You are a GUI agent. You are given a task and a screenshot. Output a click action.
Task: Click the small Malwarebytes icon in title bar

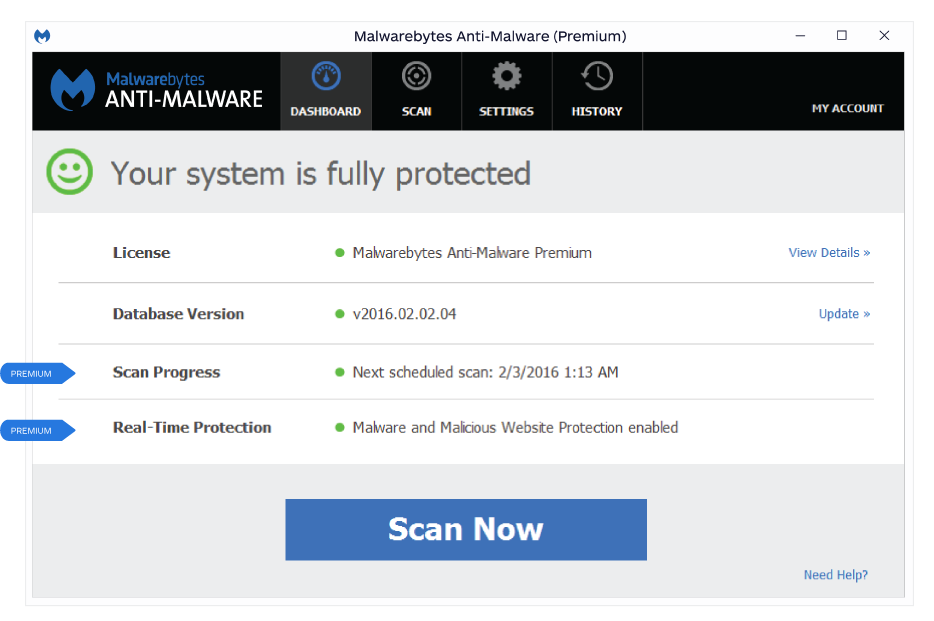pyautogui.click(x=42, y=36)
